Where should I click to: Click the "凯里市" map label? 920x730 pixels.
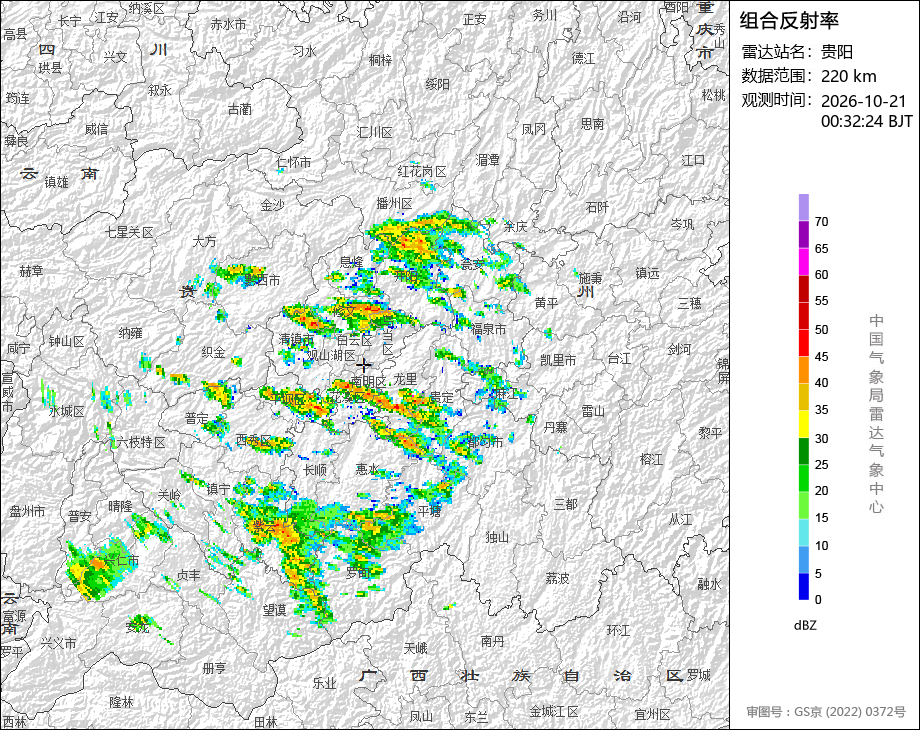pyautogui.click(x=558, y=360)
